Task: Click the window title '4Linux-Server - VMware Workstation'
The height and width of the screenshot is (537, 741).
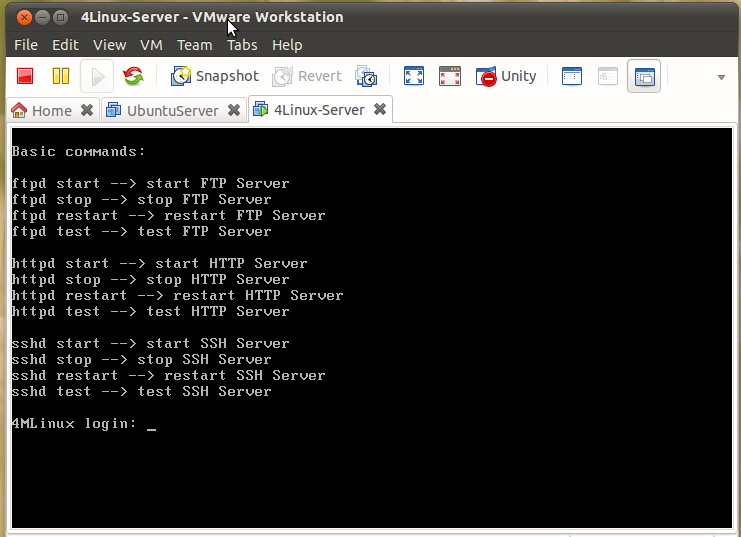Action: tap(212, 17)
